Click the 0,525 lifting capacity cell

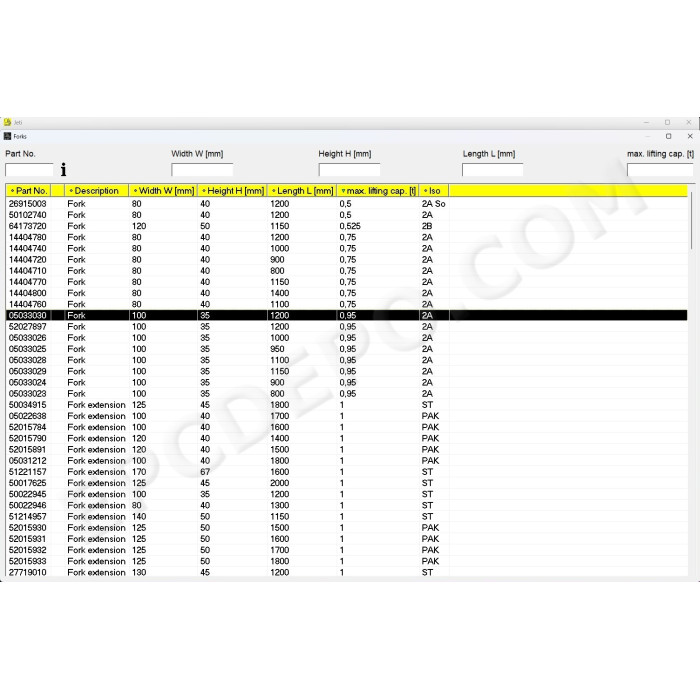tap(350, 226)
